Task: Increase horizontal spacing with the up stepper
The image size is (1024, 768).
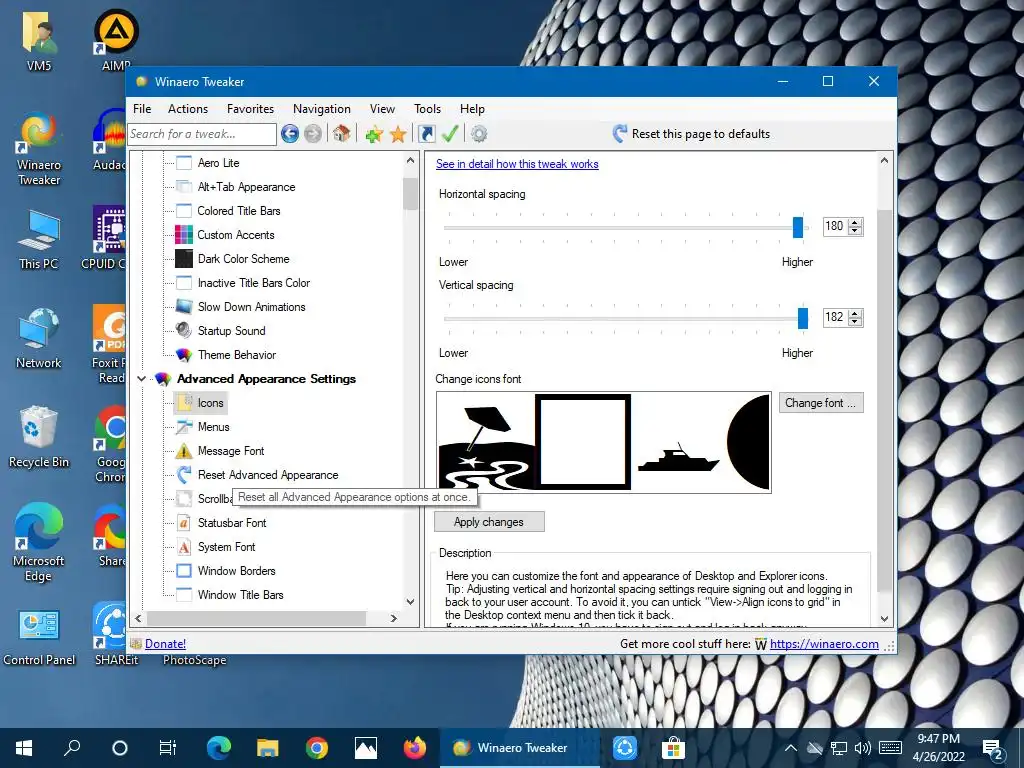Action: 855,222
